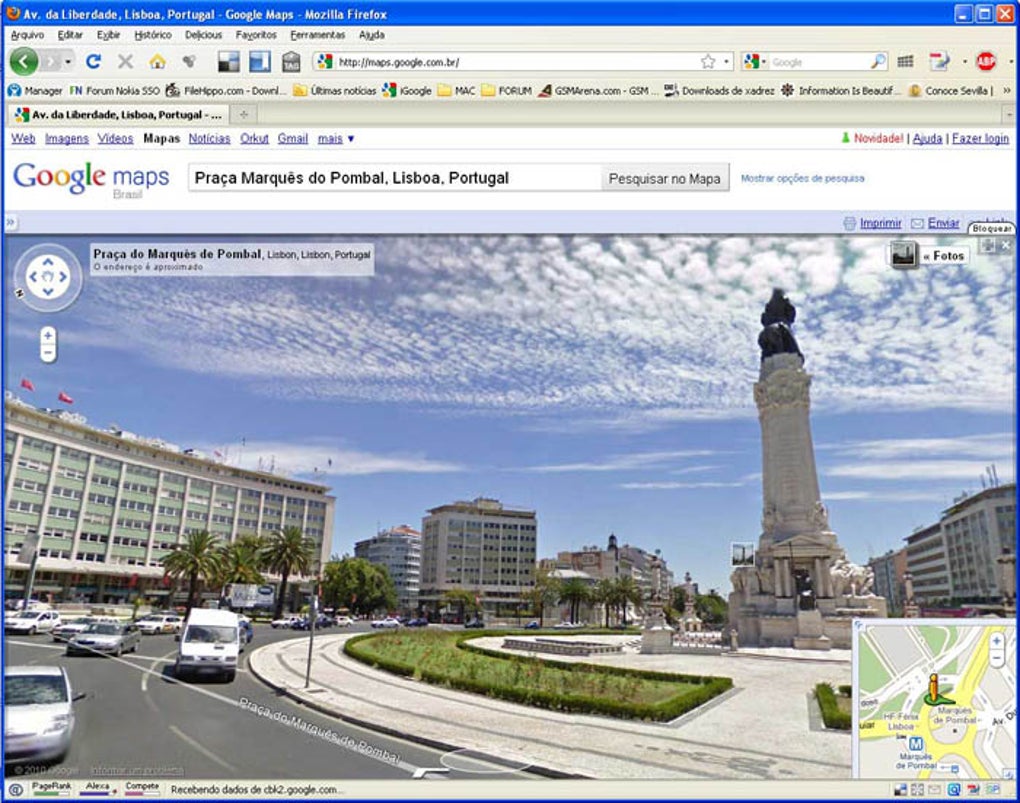Open the Vídeos link

click(x=115, y=139)
